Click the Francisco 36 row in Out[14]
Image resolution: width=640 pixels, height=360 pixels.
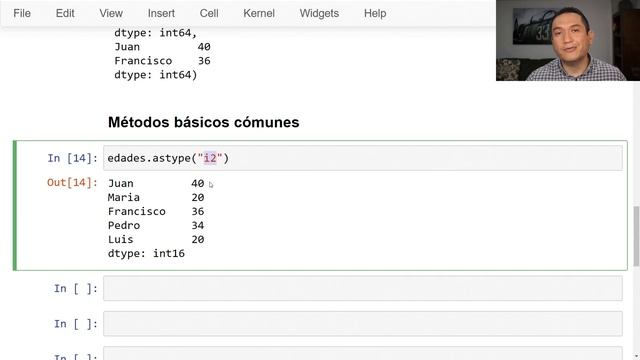[156, 211]
